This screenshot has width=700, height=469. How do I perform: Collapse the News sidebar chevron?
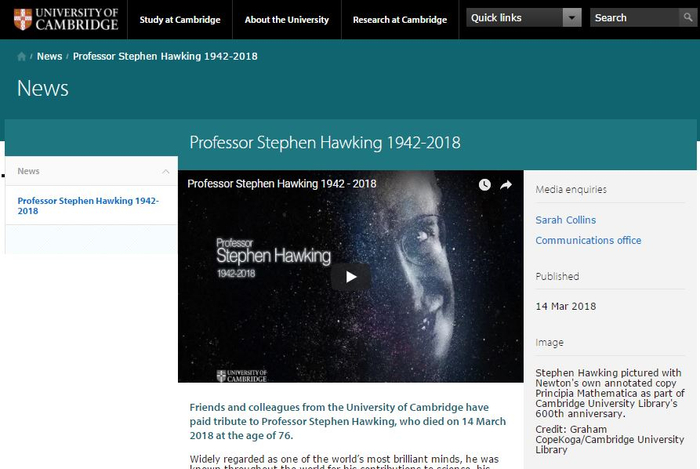pyautogui.click(x=166, y=171)
